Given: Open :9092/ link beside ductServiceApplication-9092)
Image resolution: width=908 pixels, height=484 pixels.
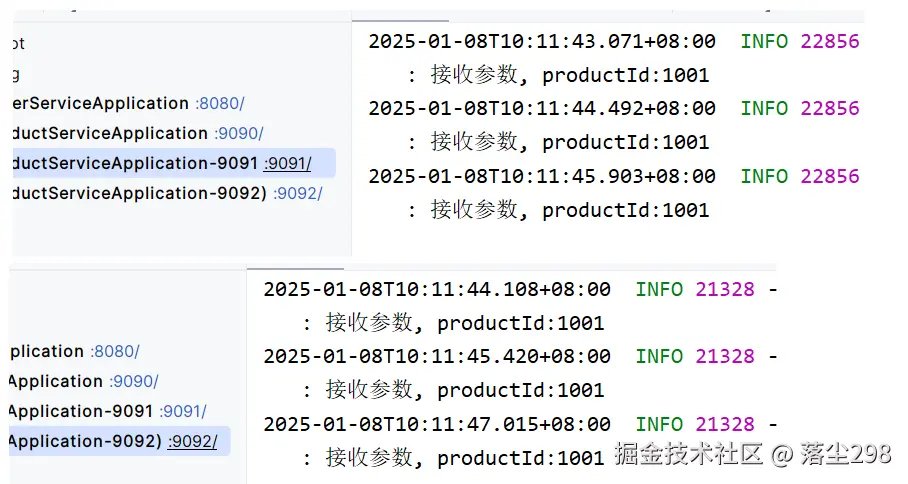Looking at the screenshot, I should (x=297, y=193).
